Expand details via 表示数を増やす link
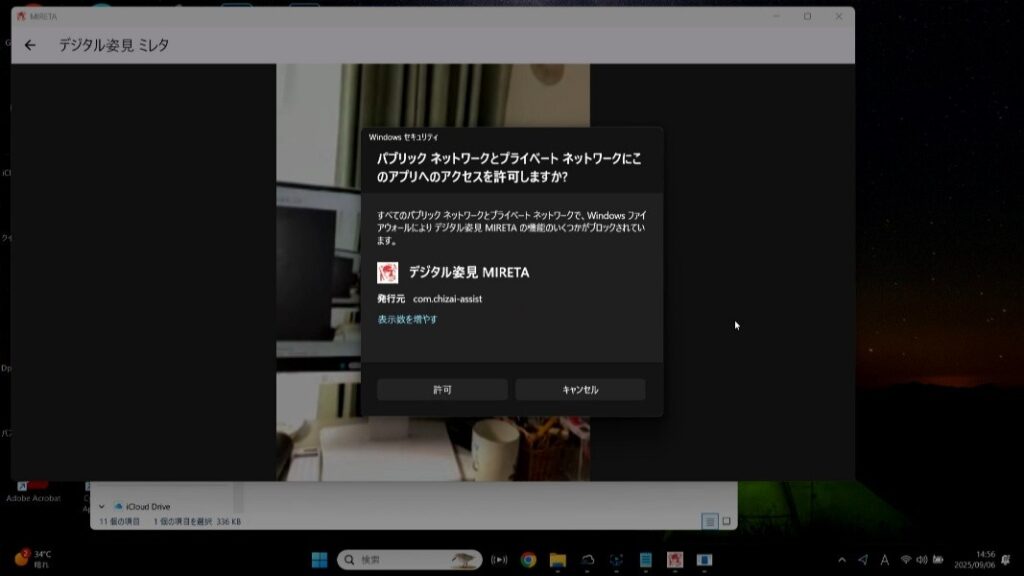 point(407,320)
